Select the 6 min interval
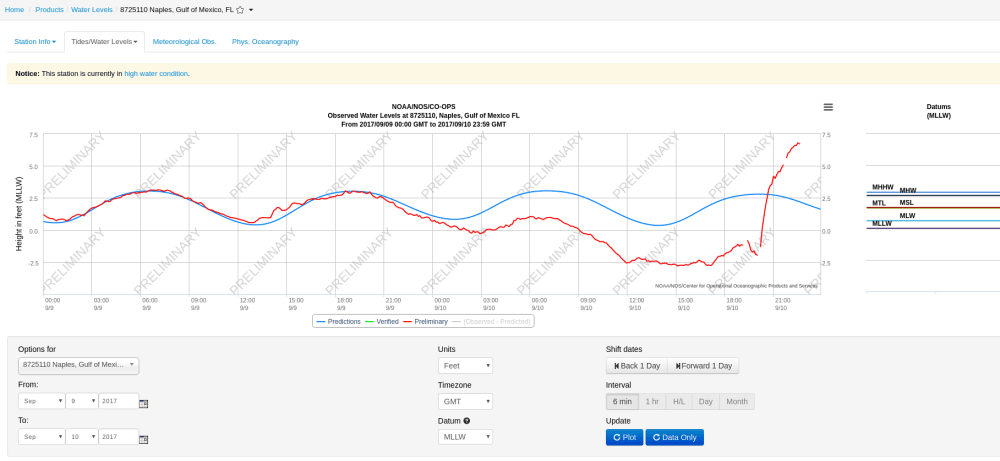The height and width of the screenshot is (461, 1000). (x=622, y=402)
